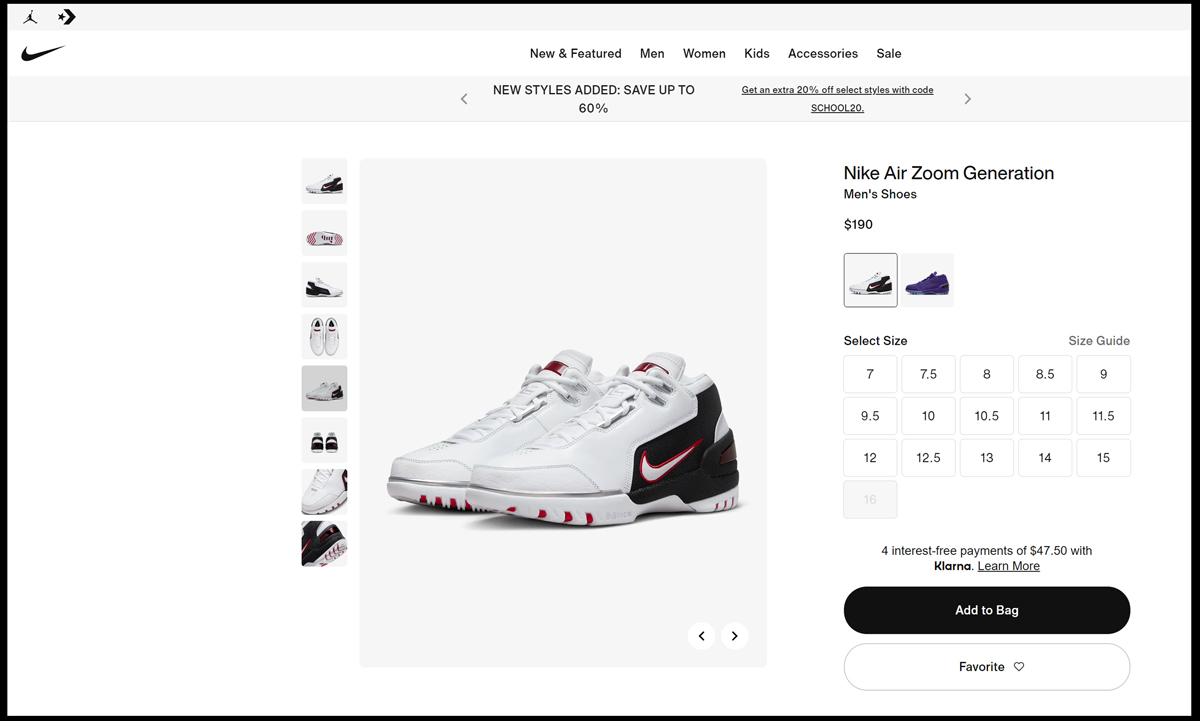Click the $190 price text
1200x721 pixels.
pos(858,225)
